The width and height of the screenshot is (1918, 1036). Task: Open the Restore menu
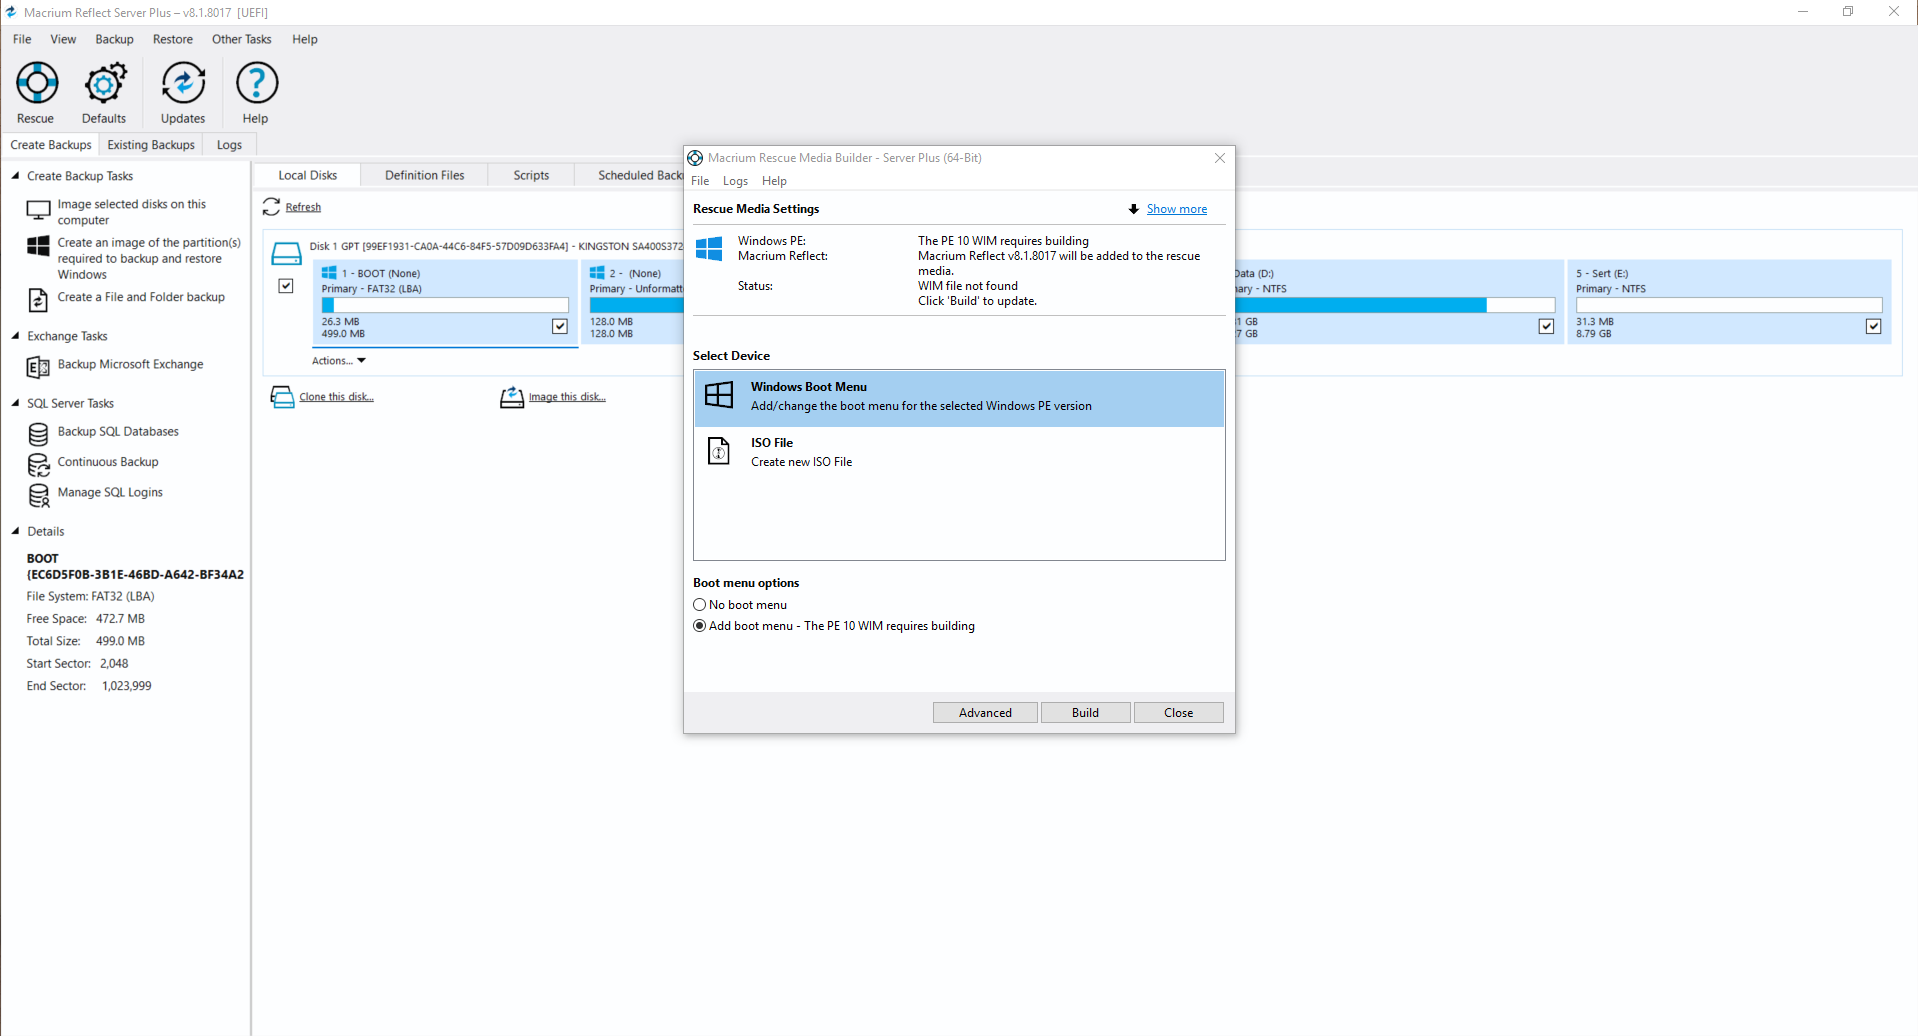click(x=173, y=39)
